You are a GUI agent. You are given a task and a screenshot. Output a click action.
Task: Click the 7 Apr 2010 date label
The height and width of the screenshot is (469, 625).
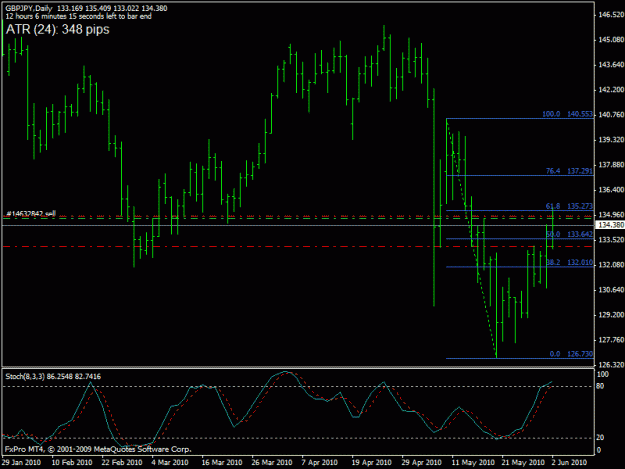tap(320, 462)
